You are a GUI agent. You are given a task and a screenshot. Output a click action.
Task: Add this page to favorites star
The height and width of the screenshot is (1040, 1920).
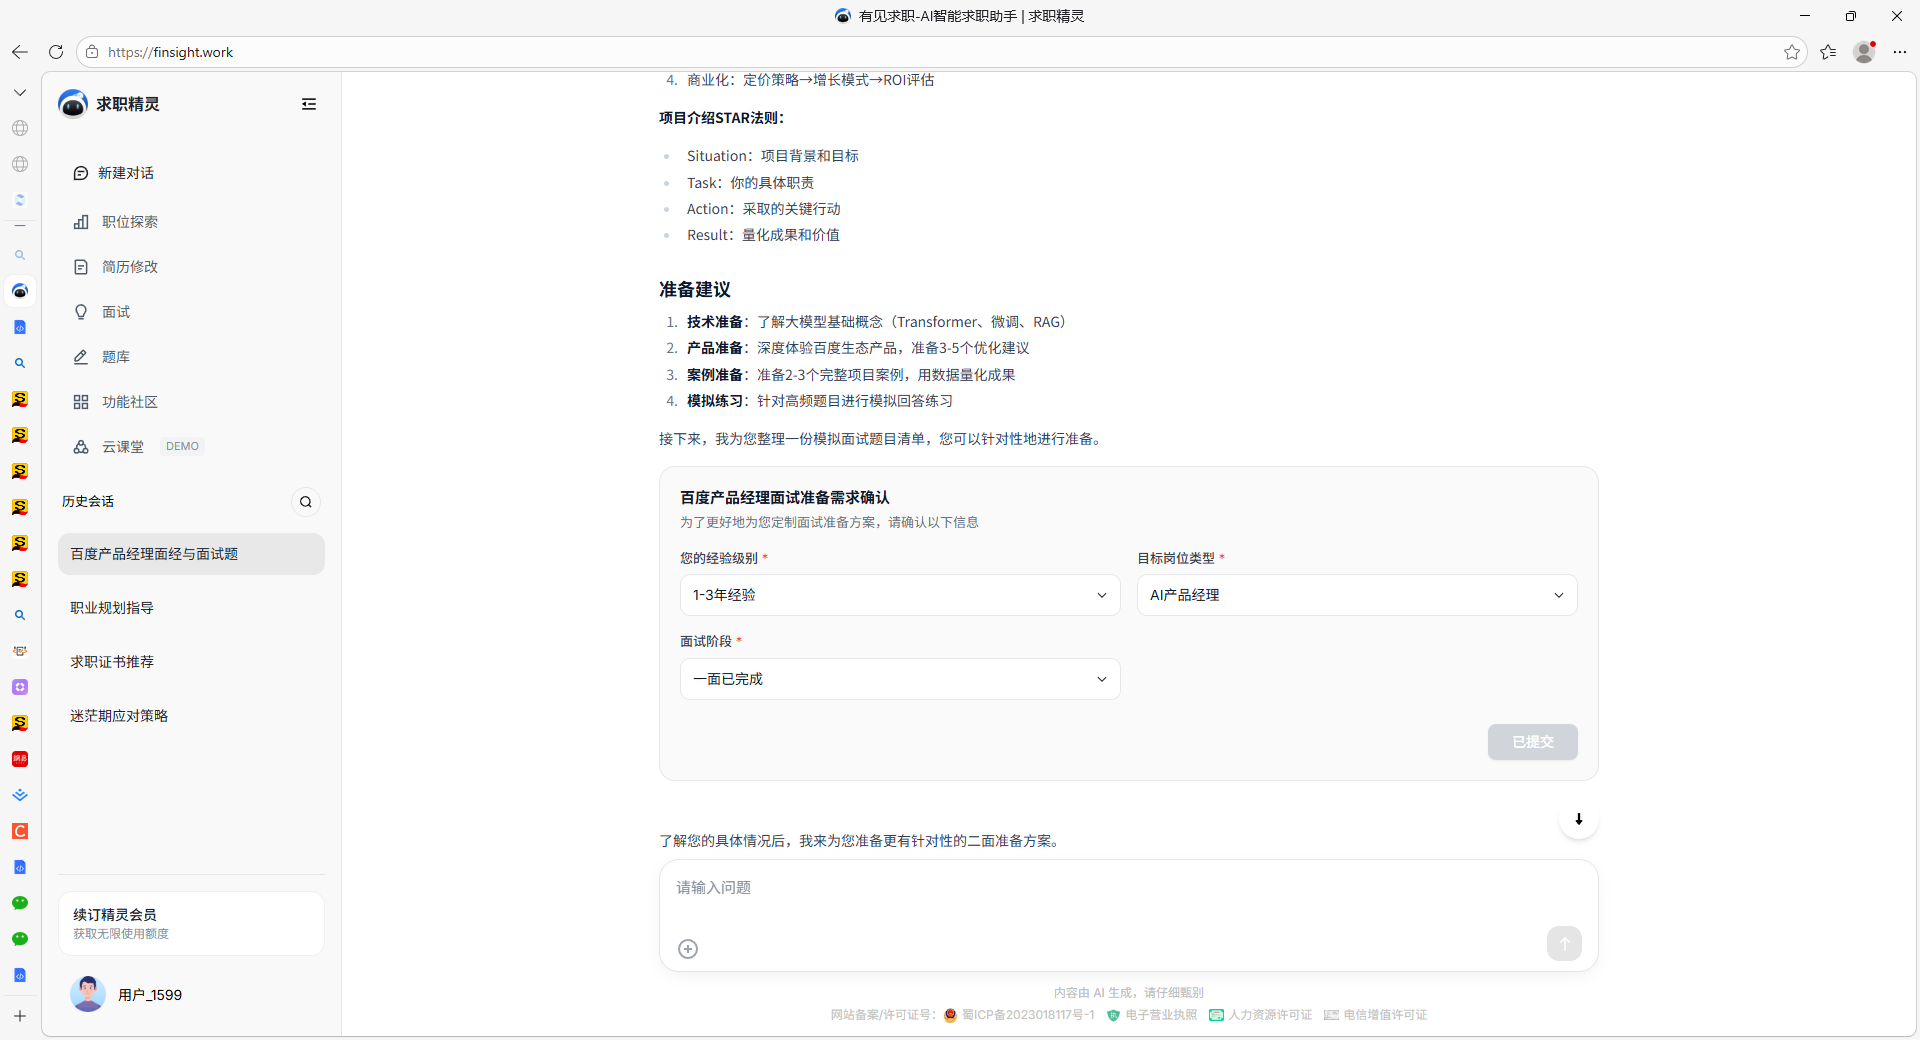click(x=1792, y=52)
